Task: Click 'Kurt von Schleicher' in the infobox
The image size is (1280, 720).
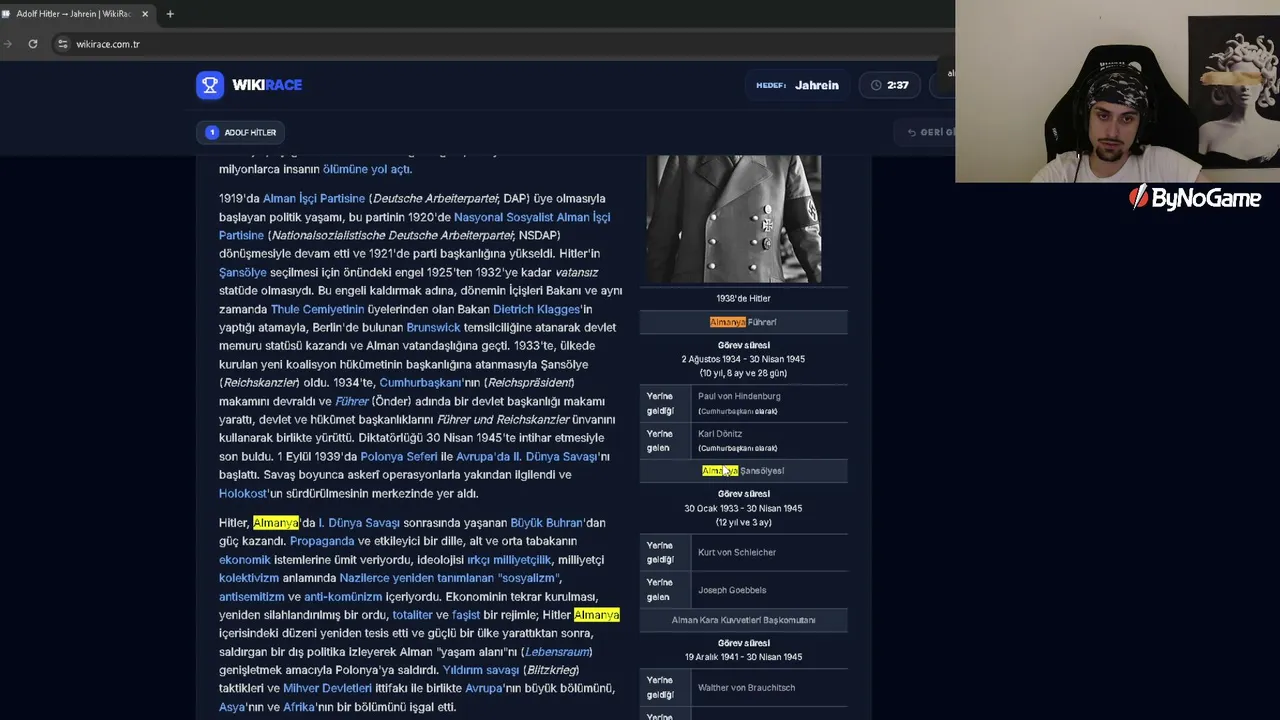Action: 737,552
